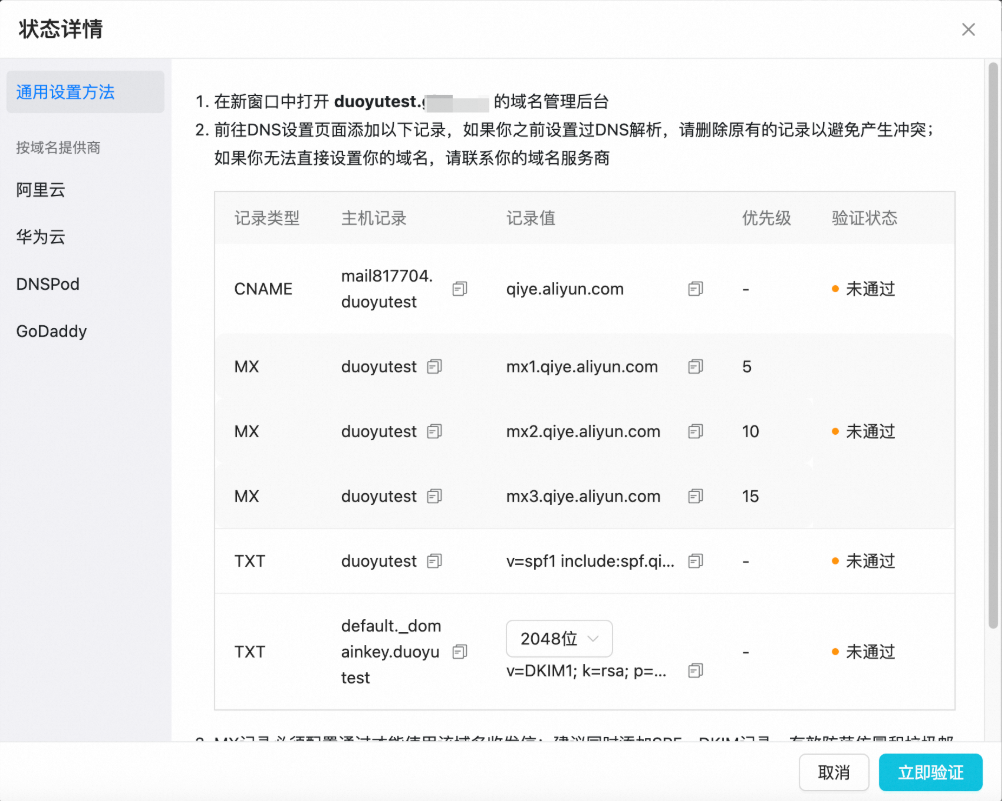The width and height of the screenshot is (1002, 801).
Task: Click the mx2.qiye.aliyun.com value text
Action: point(583,432)
